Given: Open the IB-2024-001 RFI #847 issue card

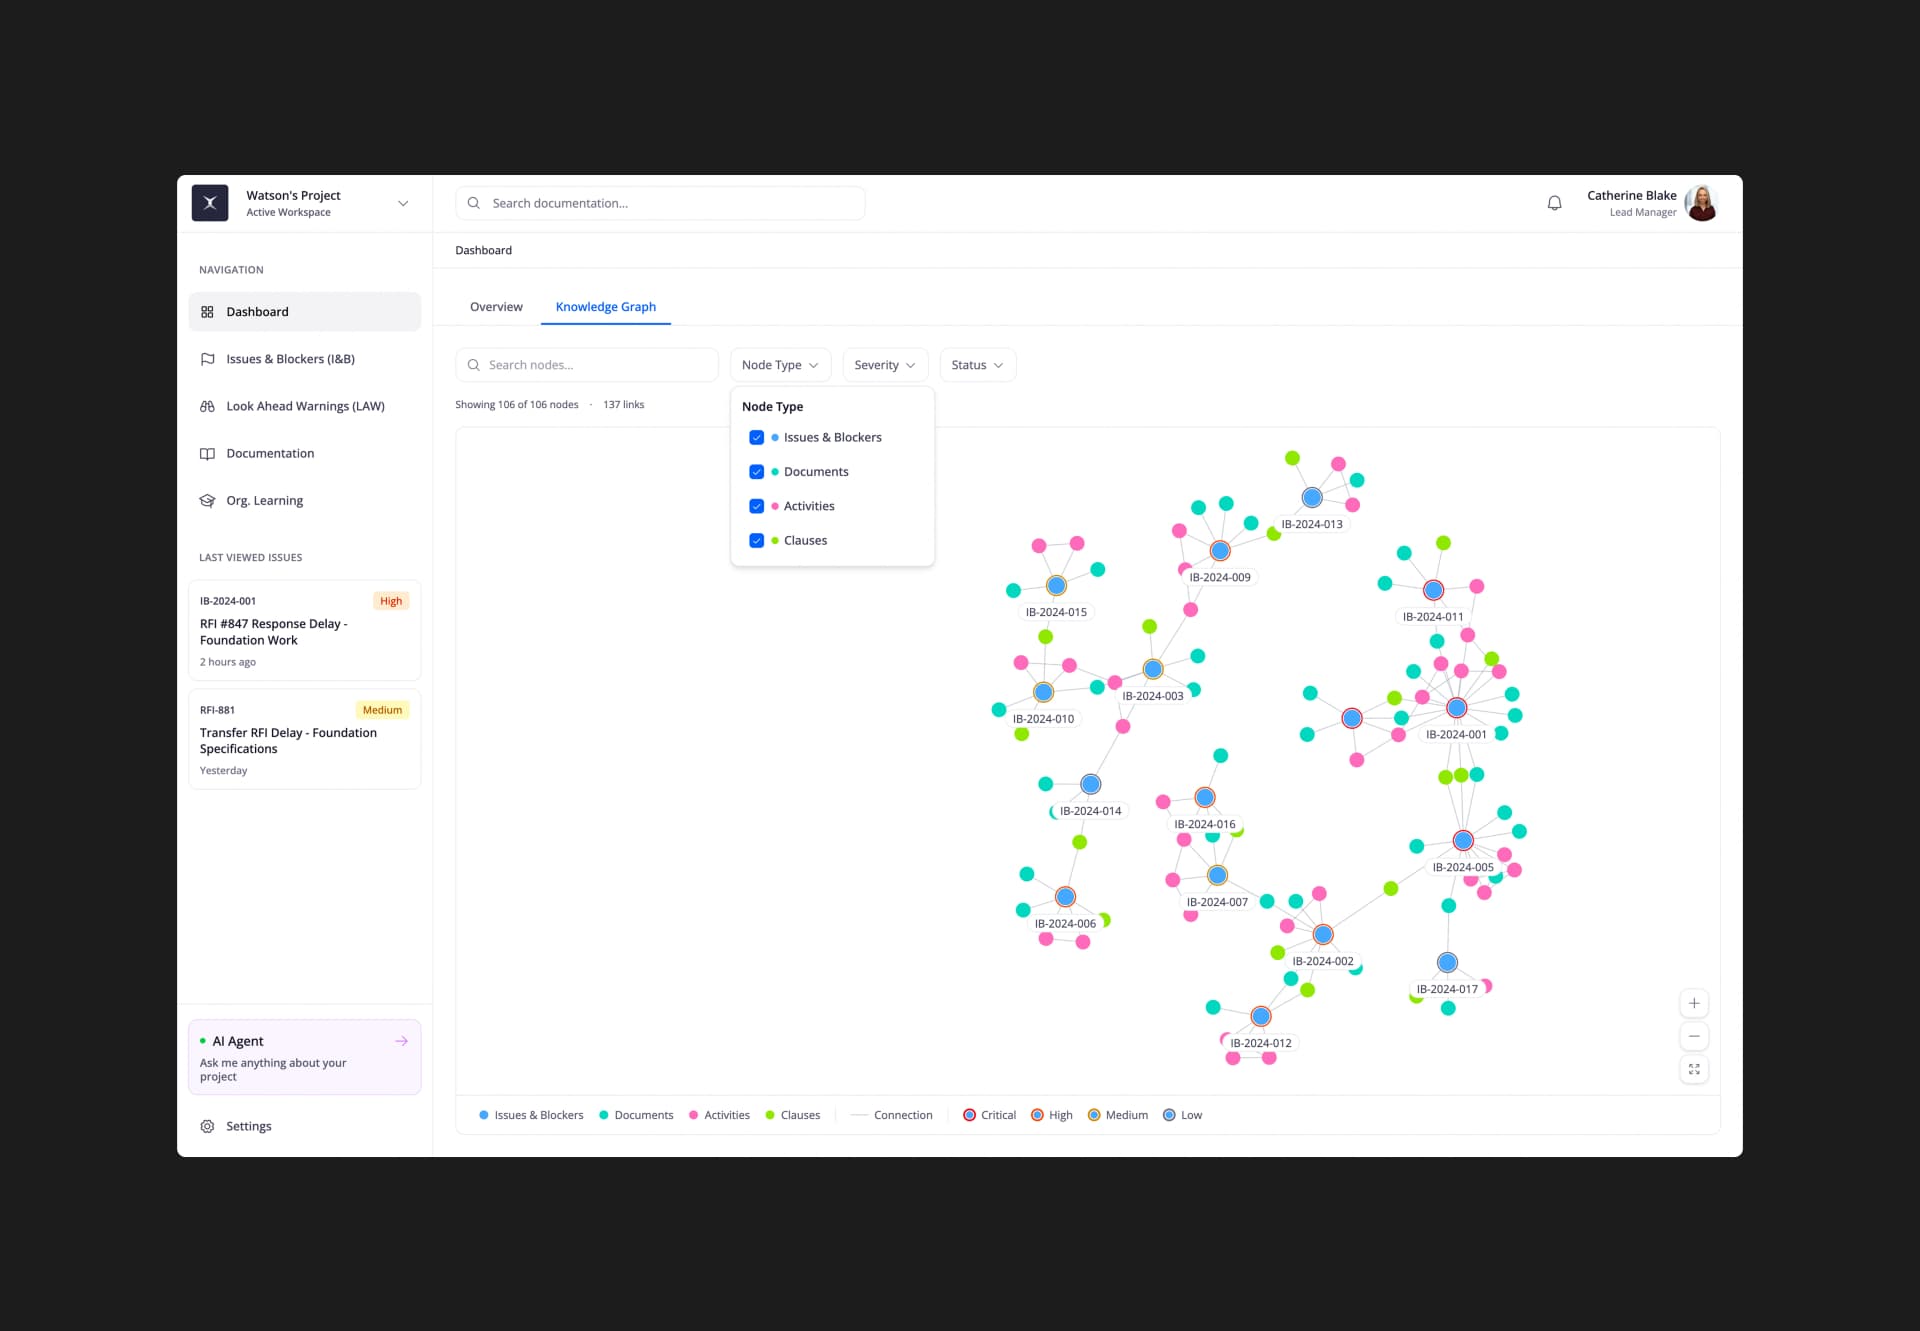Looking at the screenshot, I should pyautogui.click(x=304, y=631).
